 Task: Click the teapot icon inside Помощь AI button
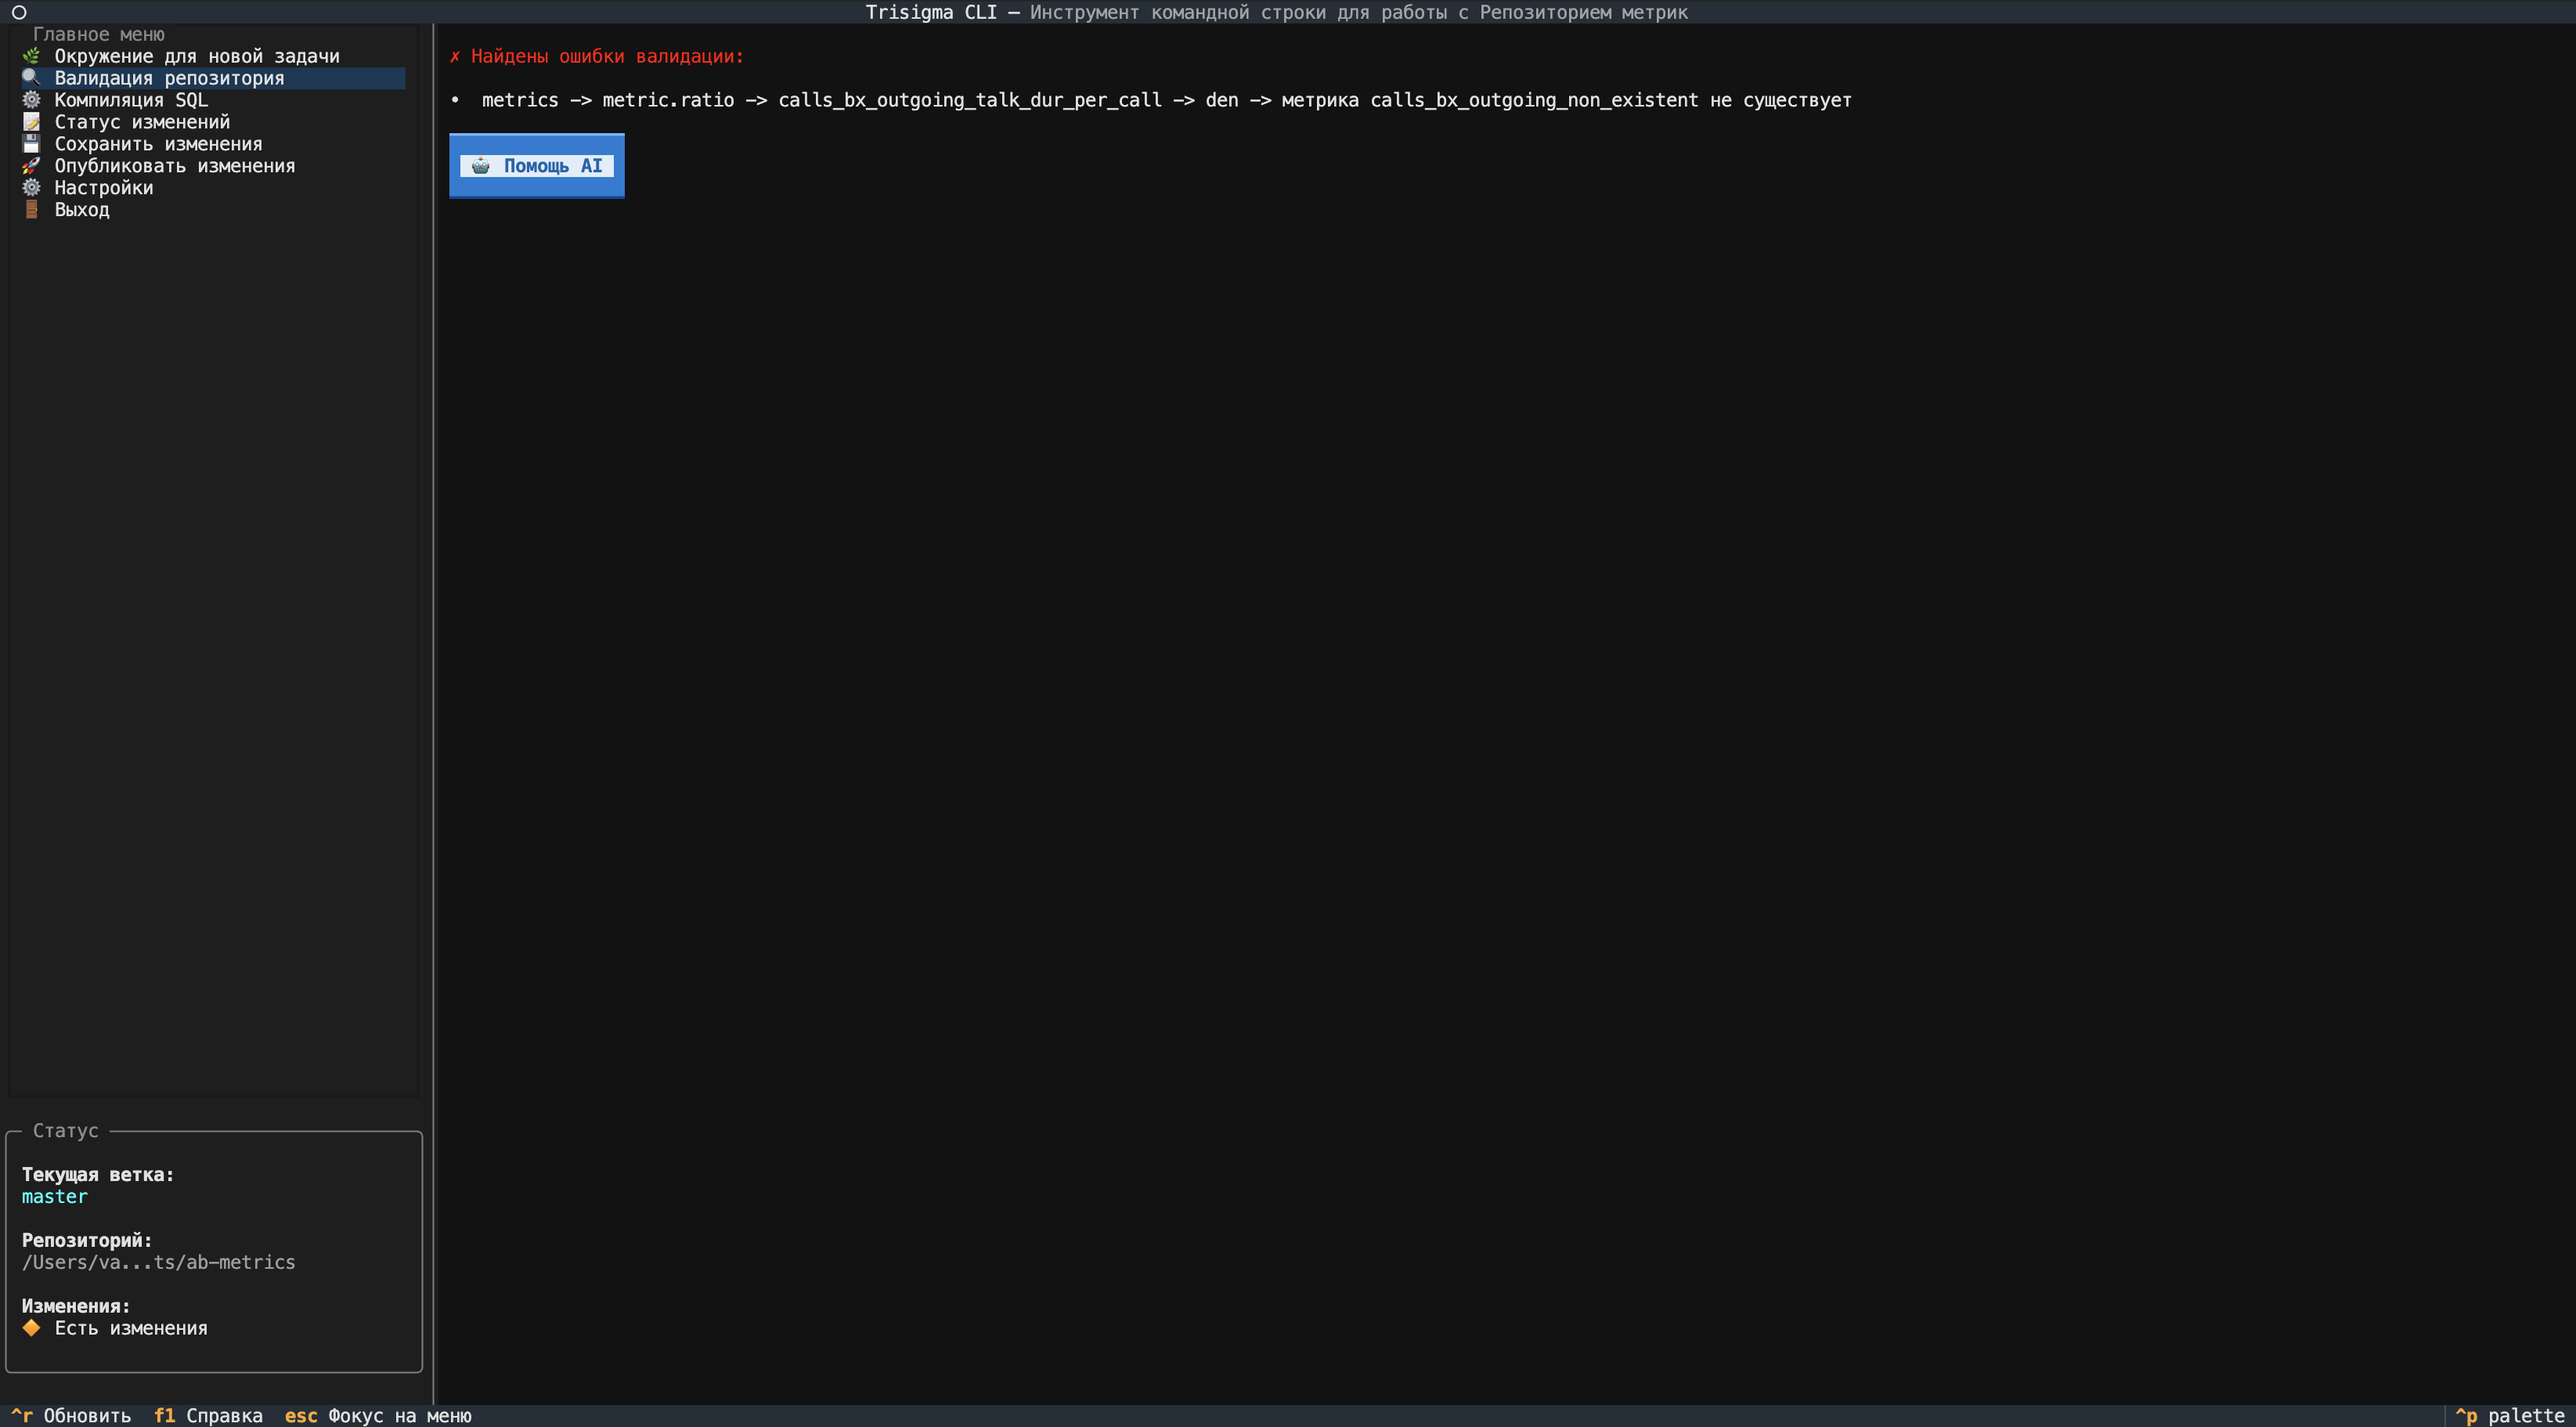coord(481,165)
